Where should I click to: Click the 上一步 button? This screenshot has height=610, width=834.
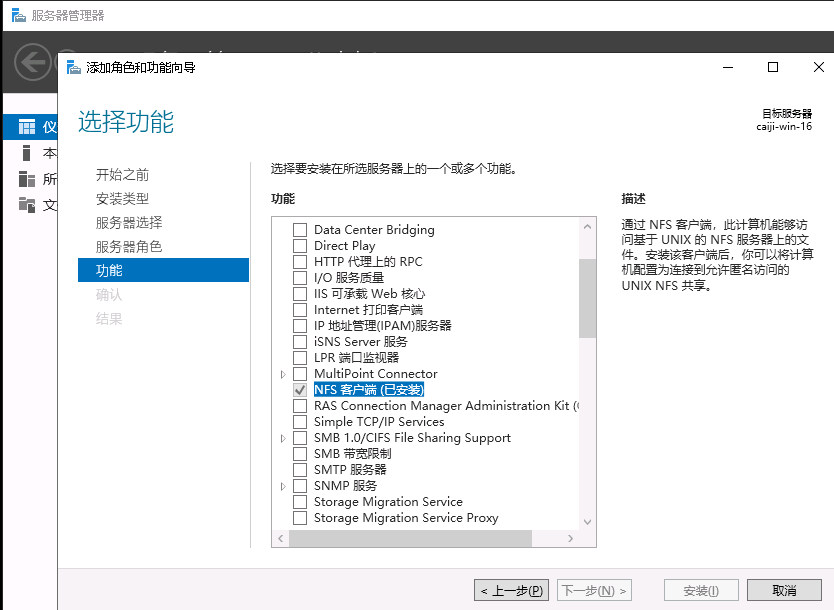511,590
